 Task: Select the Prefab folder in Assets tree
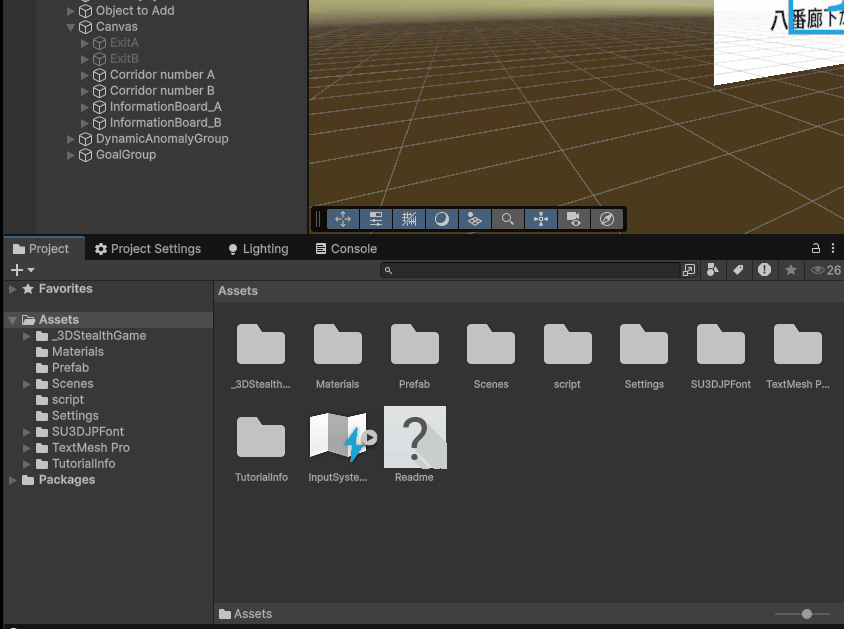[x=70, y=368]
